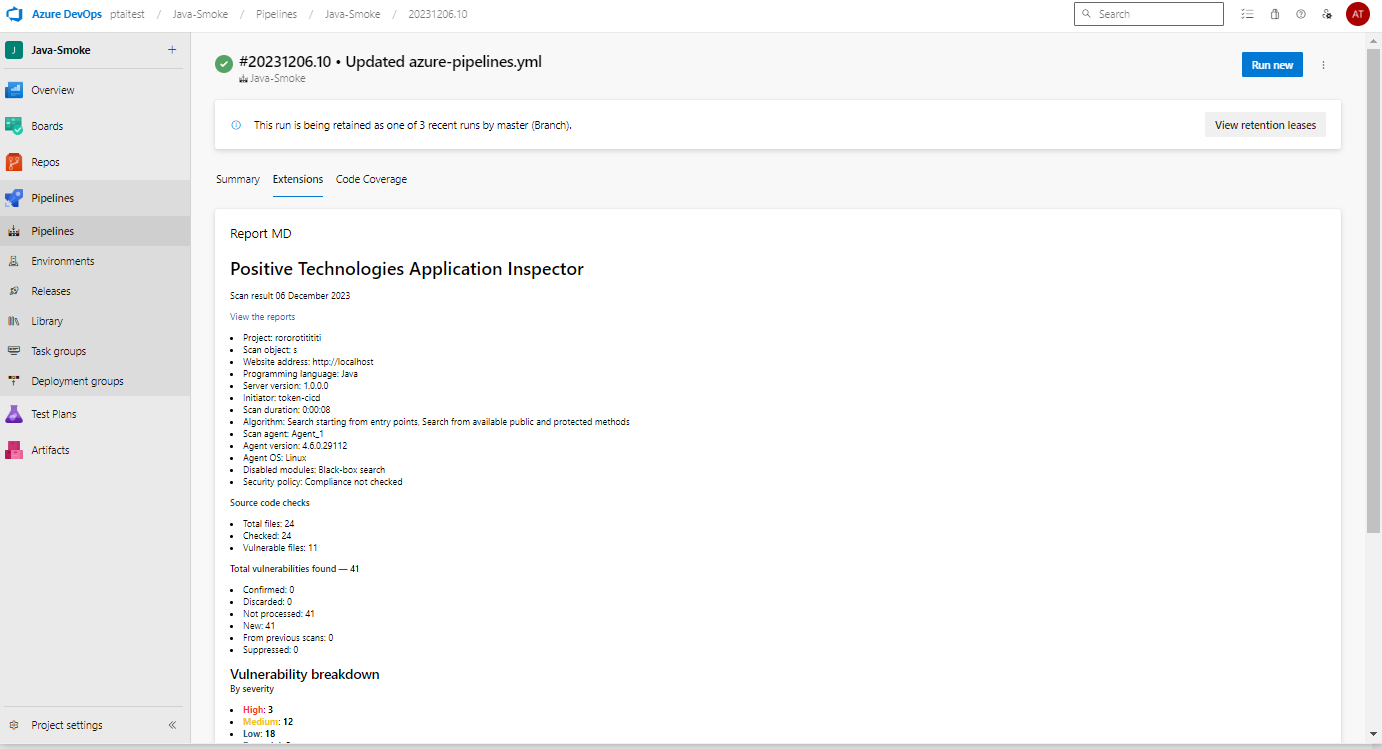Switch to the Code Coverage tab
The height and width of the screenshot is (749, 1382).
point(371,179)
